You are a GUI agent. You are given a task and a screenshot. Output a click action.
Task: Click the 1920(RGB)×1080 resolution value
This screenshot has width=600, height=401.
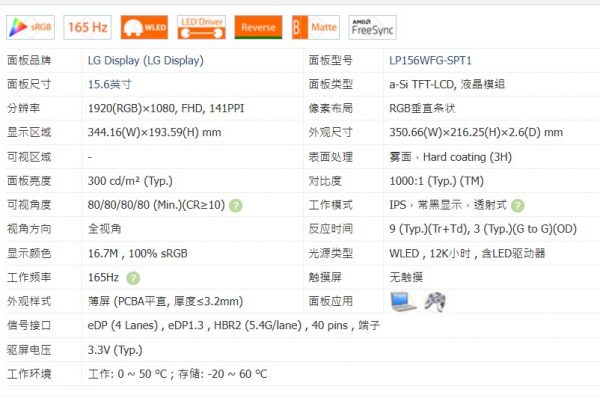pyautogui.click(x=166, y=108)
